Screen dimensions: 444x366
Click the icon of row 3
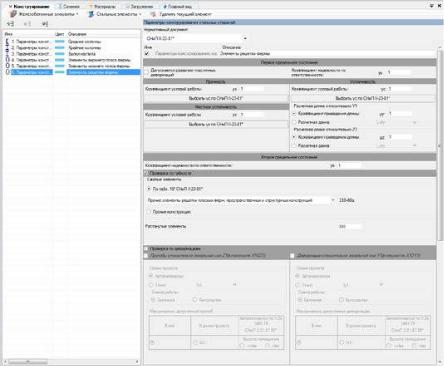7,54
